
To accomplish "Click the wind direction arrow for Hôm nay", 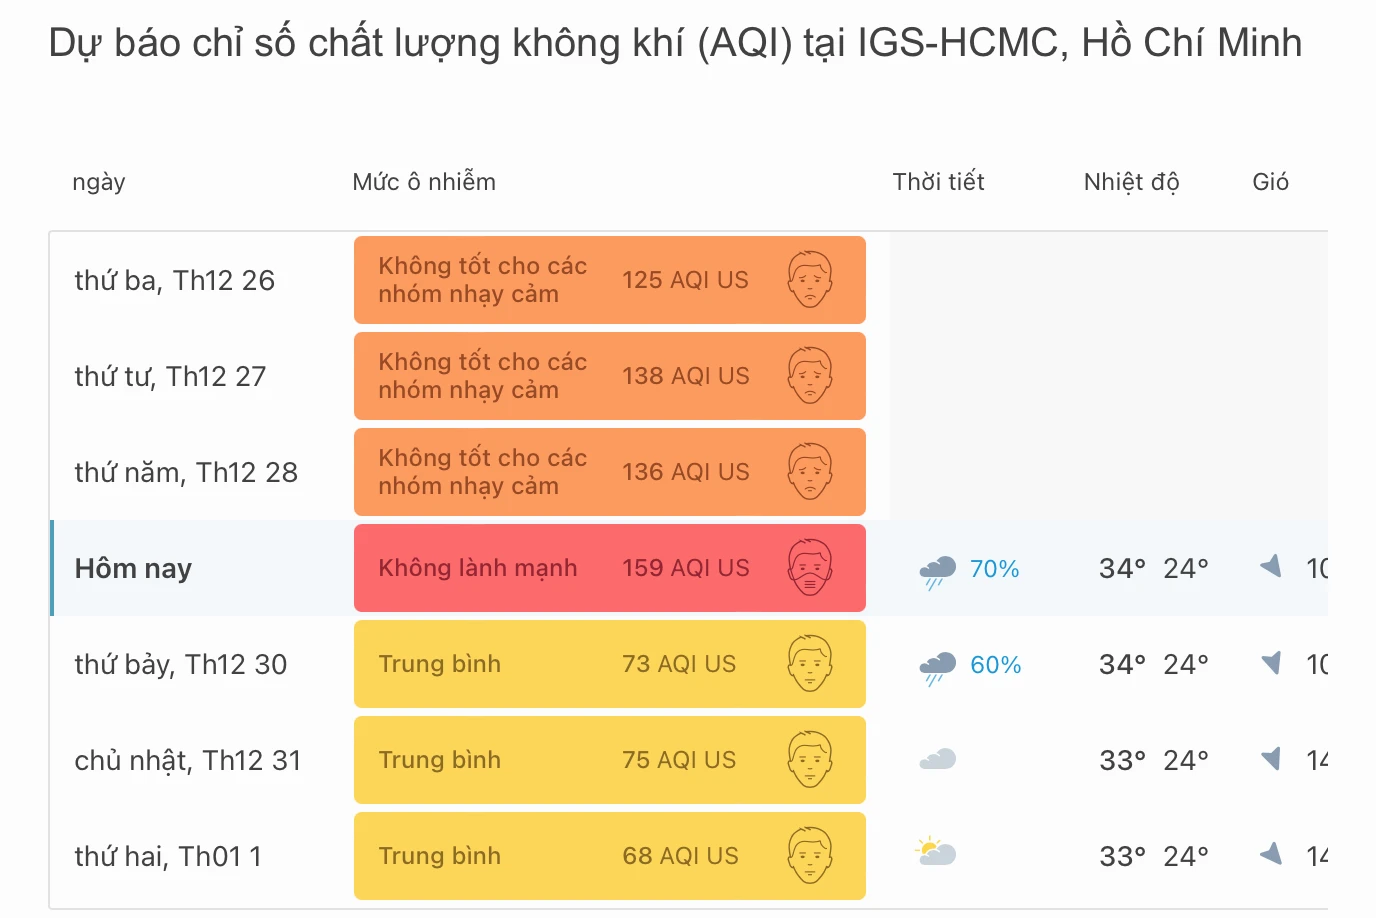I will tap(1270, 566).
